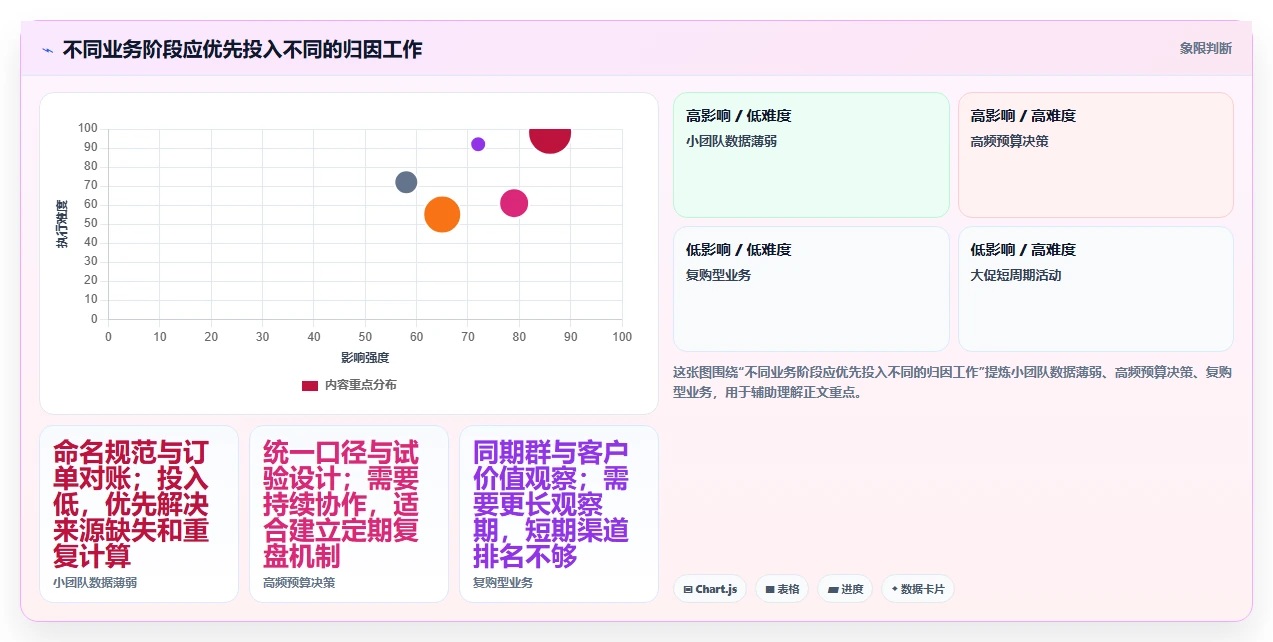Image resolution: width=1273 pixels, height=642 pixels.
Task: Click the Chart.js tag chip
Action: pyautogui.click(x=710, y=589)
